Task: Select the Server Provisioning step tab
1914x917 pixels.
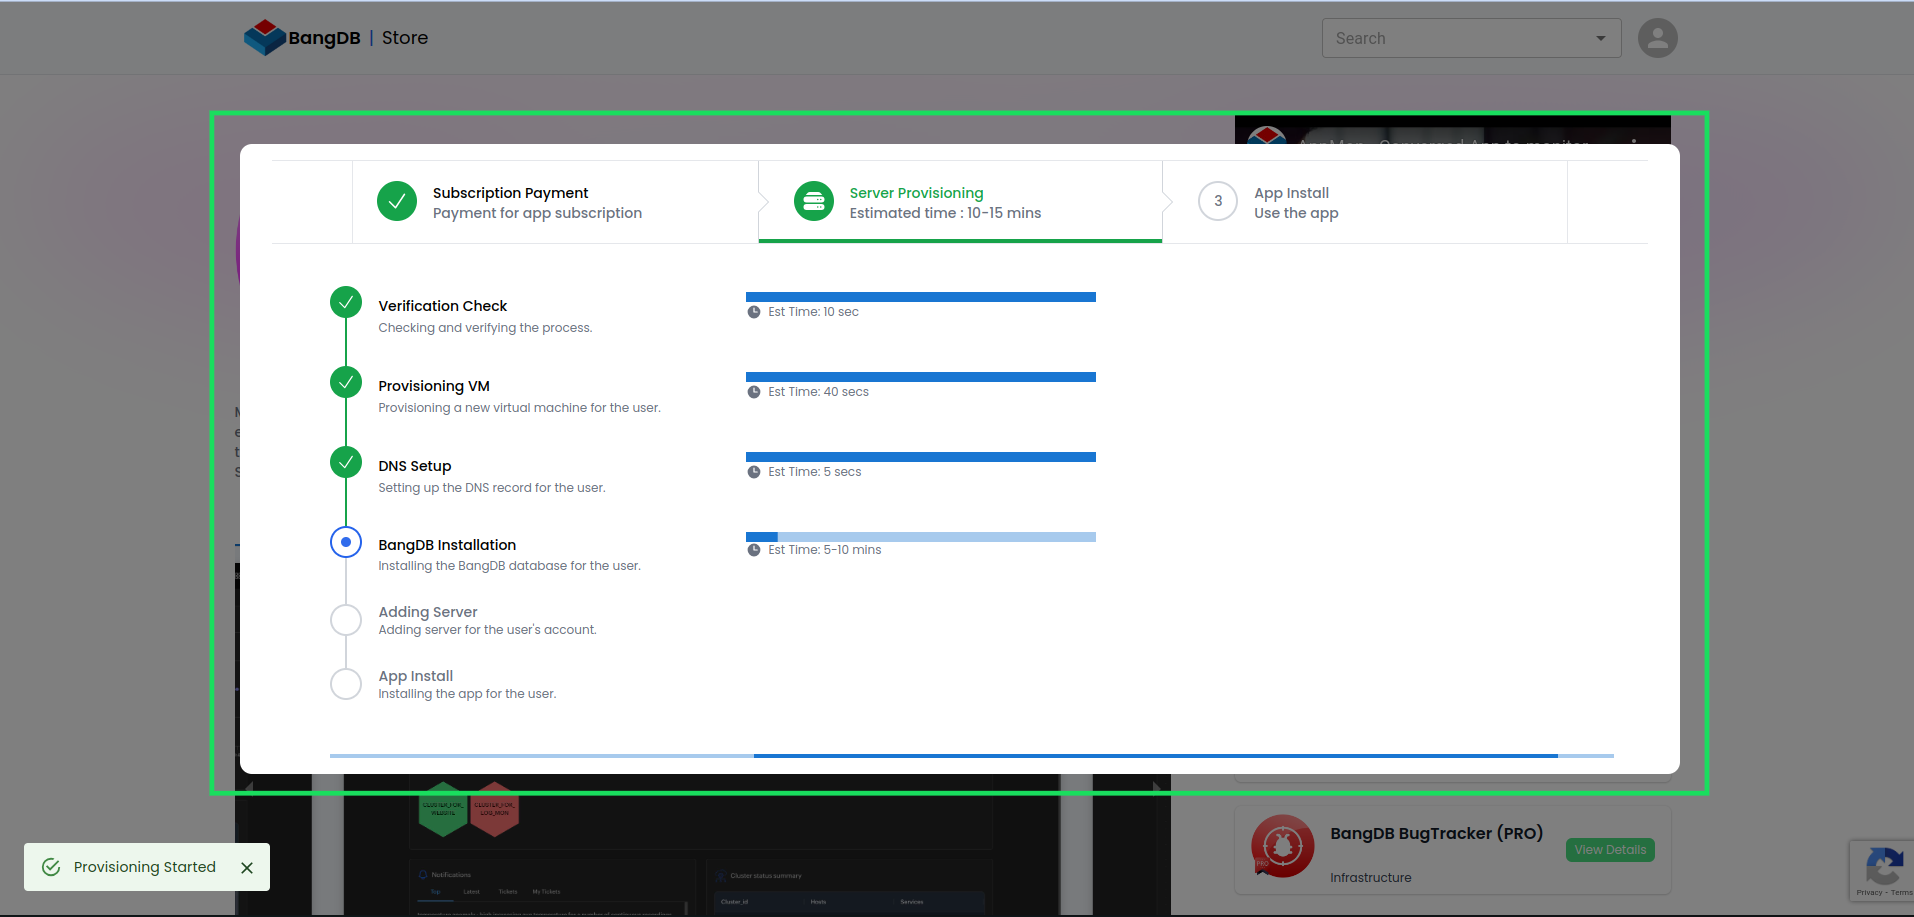Action: [x=960, y=202]
